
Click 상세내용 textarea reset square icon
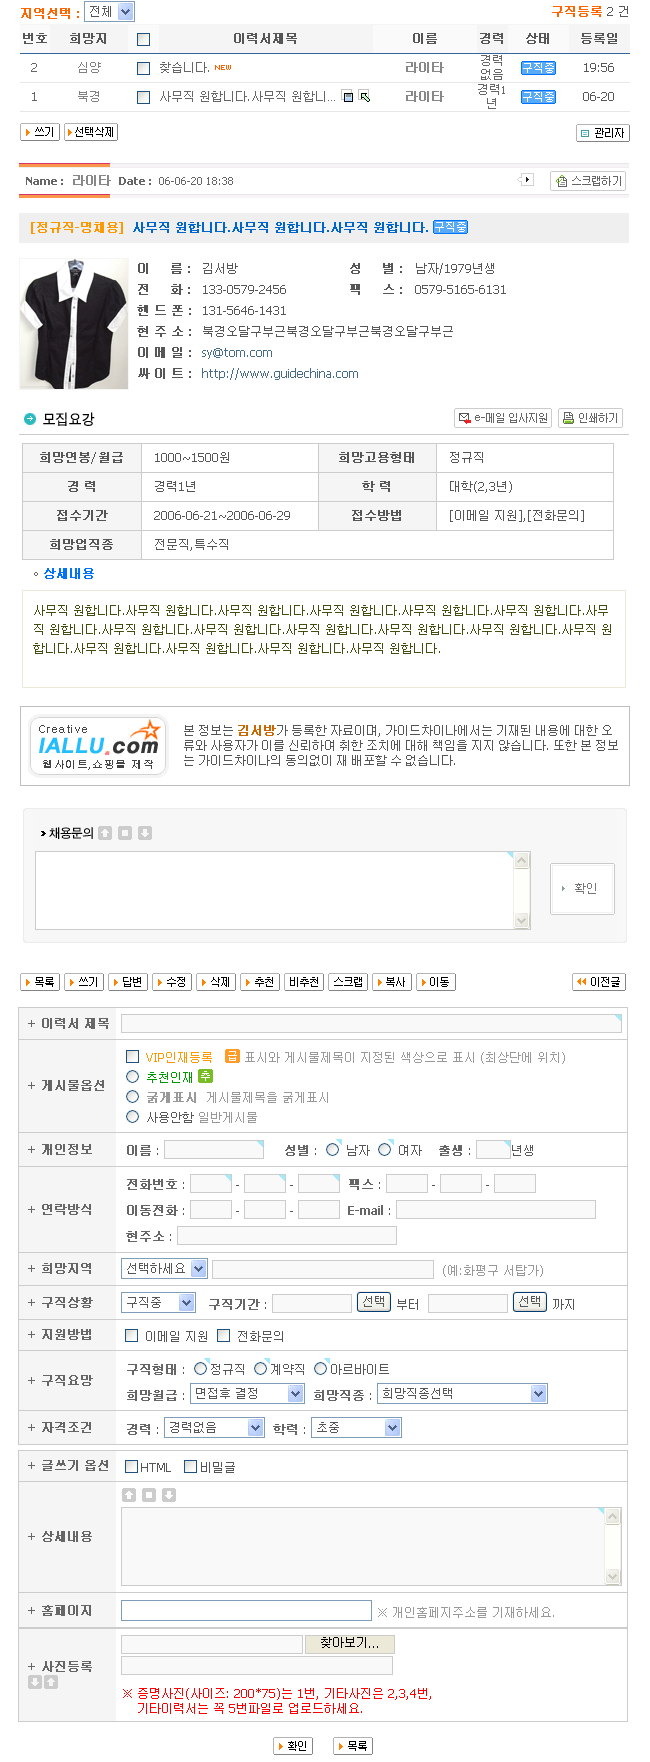tap(149, 1495)
